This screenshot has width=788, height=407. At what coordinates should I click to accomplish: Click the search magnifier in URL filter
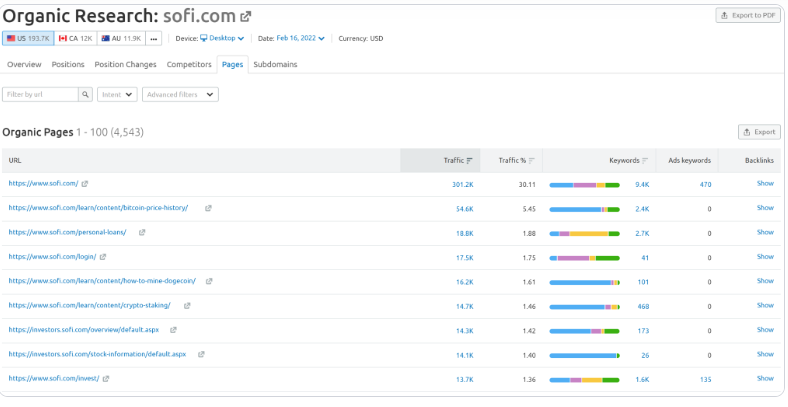point(85,94)
